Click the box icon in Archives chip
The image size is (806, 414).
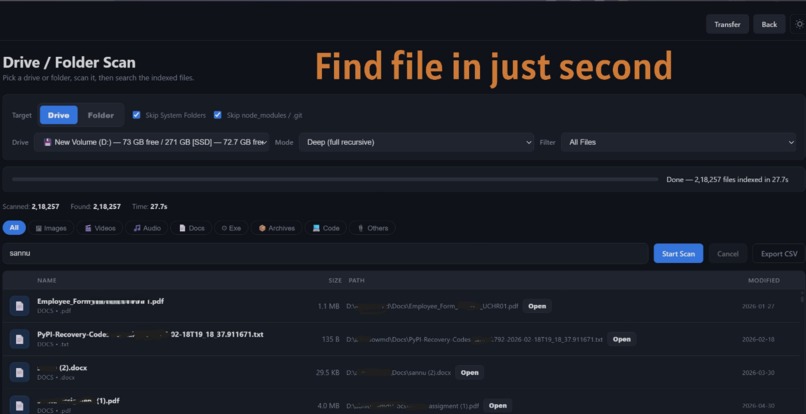262,228
